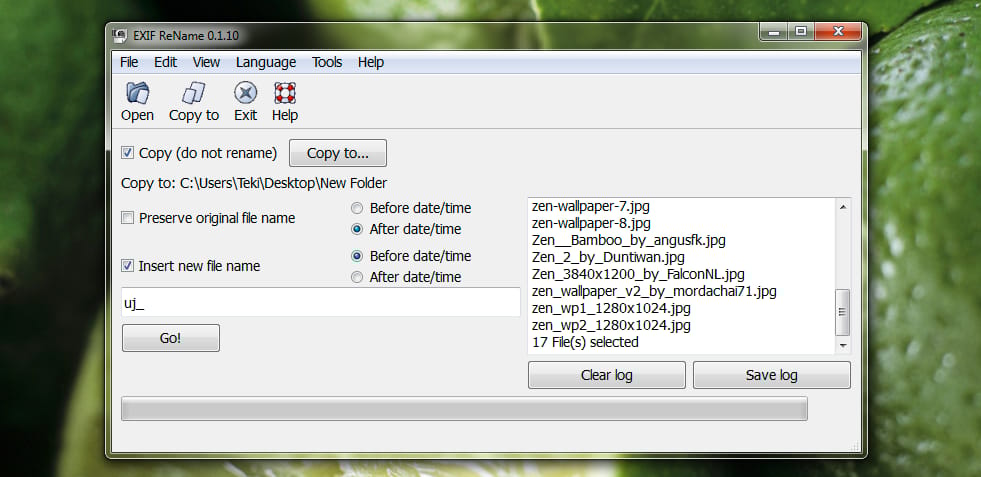Click Zen__Bamboo_by_angusfk.jpg log entry
The height and width of the screenshot is (477, 981).
[x=629, y=240]
